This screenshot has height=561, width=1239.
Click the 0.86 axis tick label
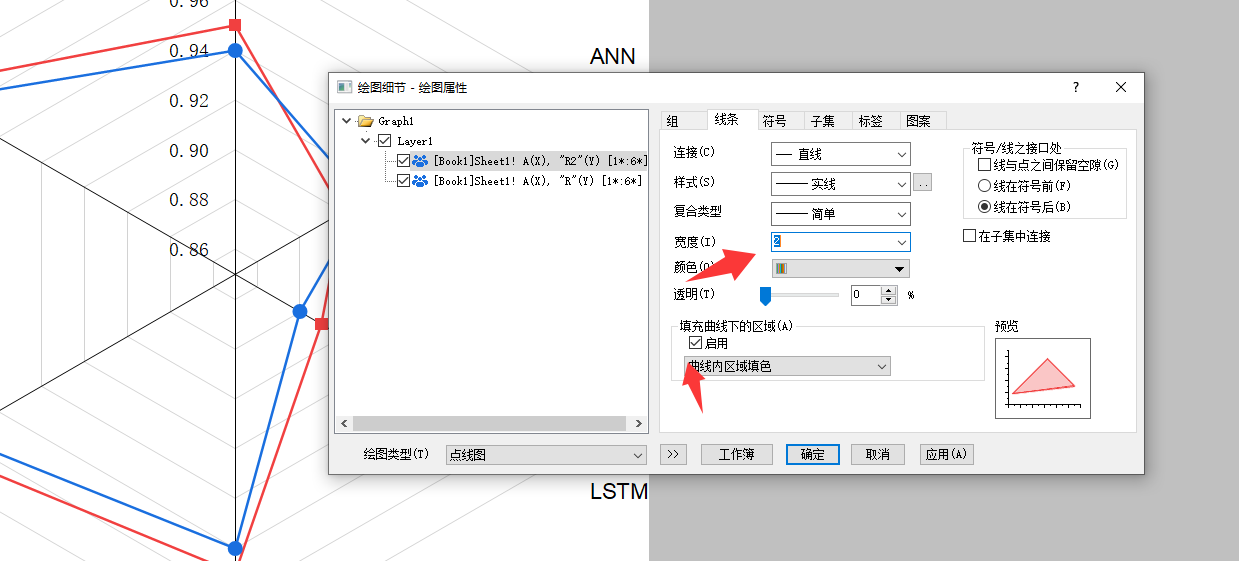click(x=189, y=249)
